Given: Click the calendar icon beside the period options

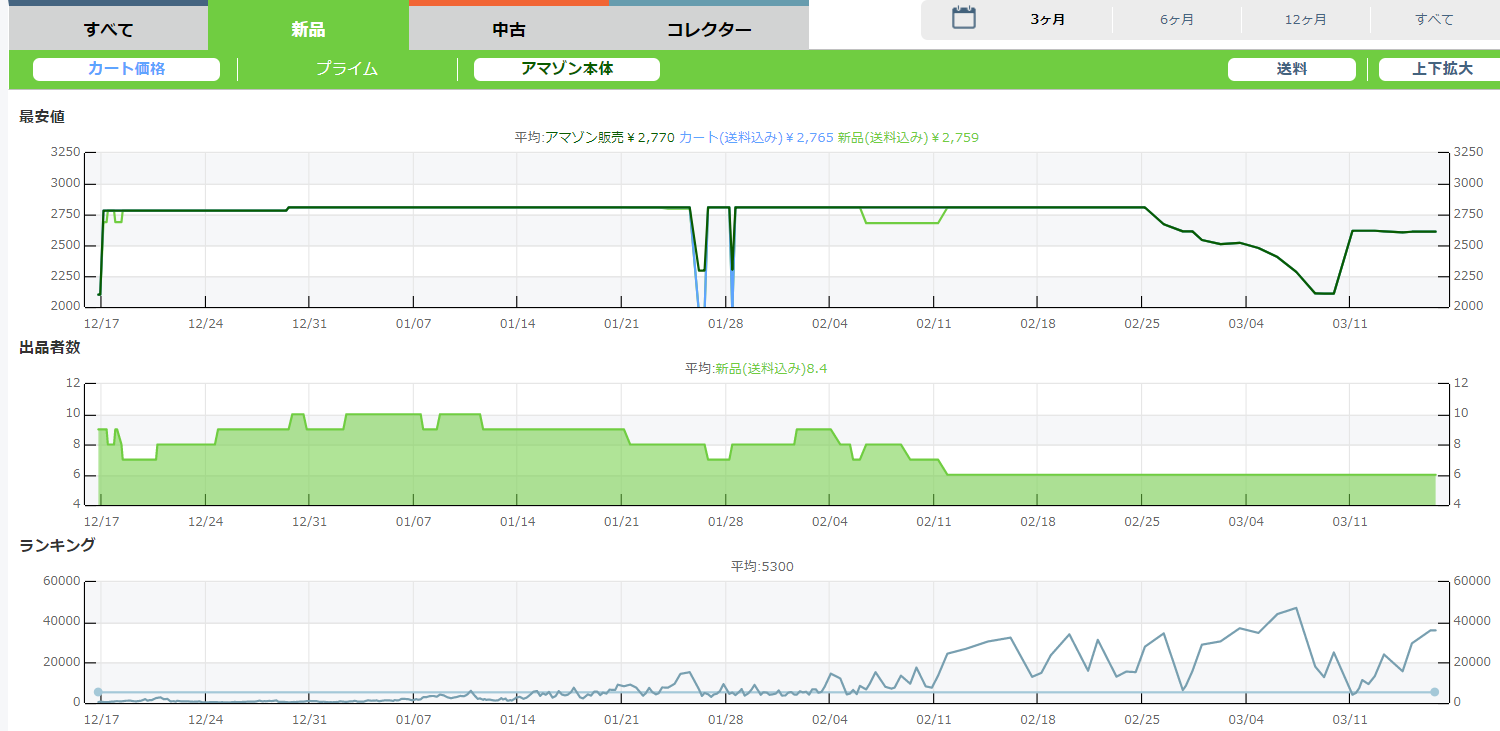Looking at the screenshot, I should [963, 18].
